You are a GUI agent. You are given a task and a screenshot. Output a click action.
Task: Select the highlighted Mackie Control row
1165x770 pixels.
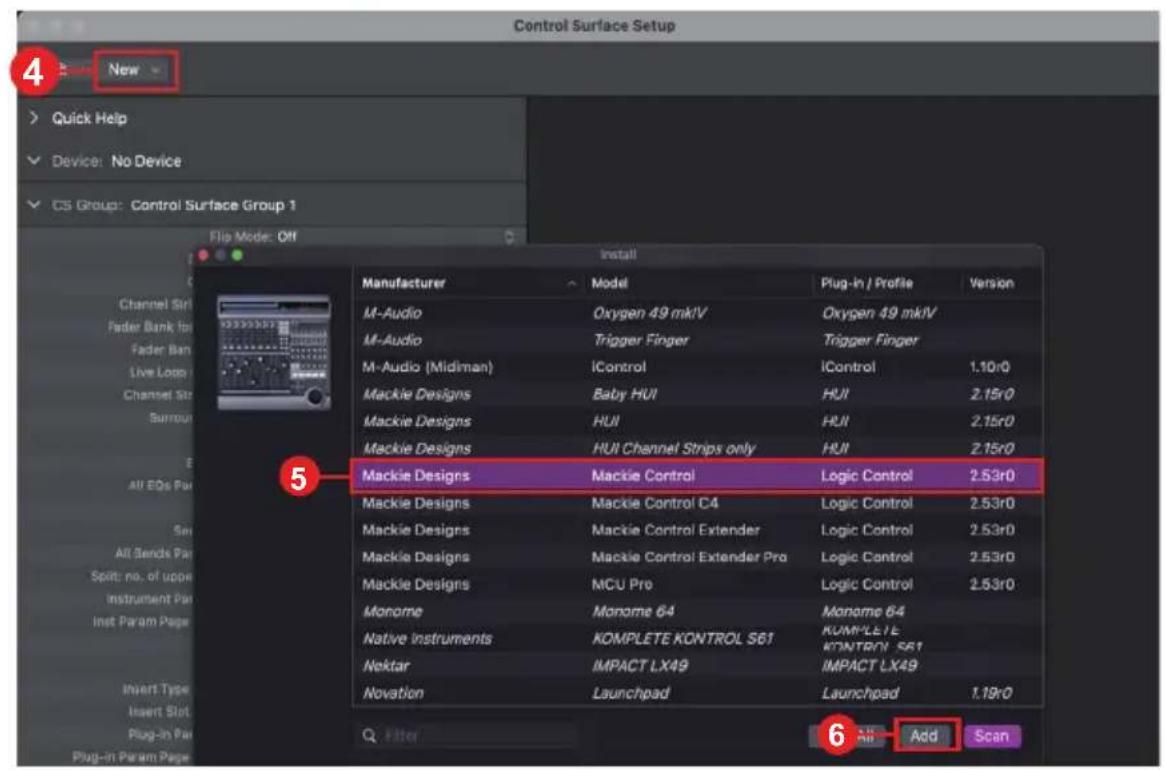click(x=697, y=476)
